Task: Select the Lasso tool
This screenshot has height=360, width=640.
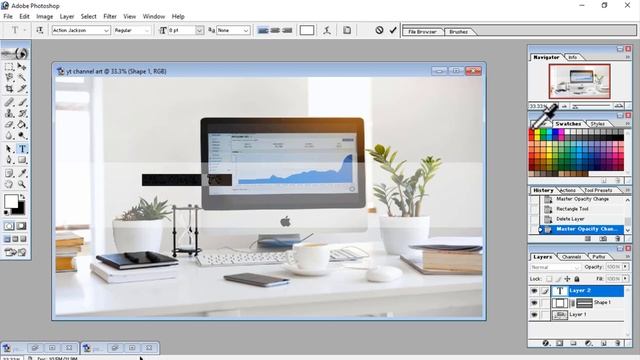Action: click(x=9, y=78)
